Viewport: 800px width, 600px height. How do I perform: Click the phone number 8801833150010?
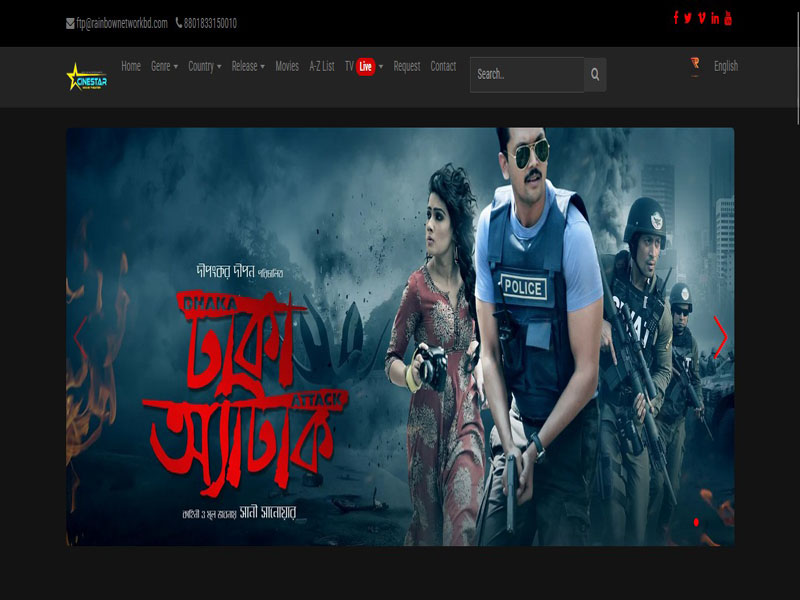pos(210,23)
